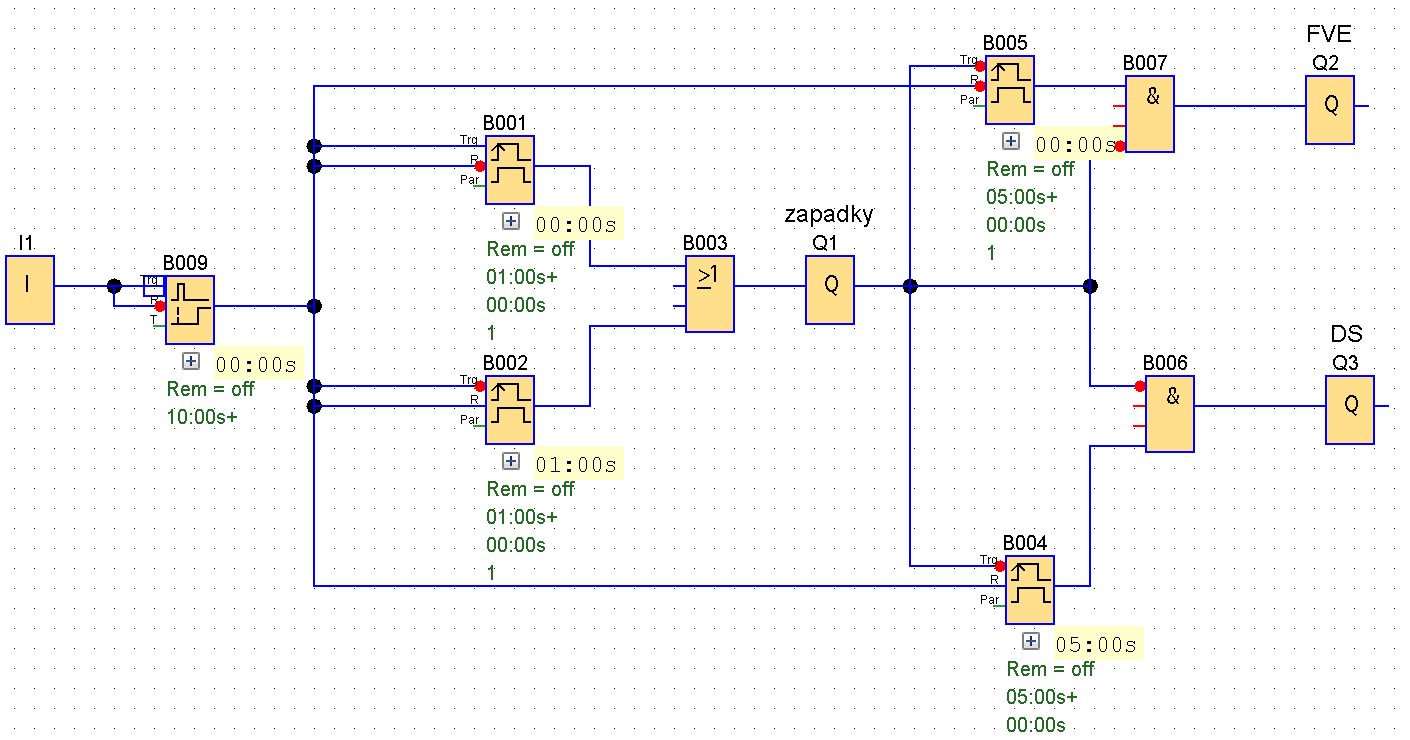This screenshot has width=1410, height=740.
Task: Click B004 time value 05:00s
Action: (1096, 645)
